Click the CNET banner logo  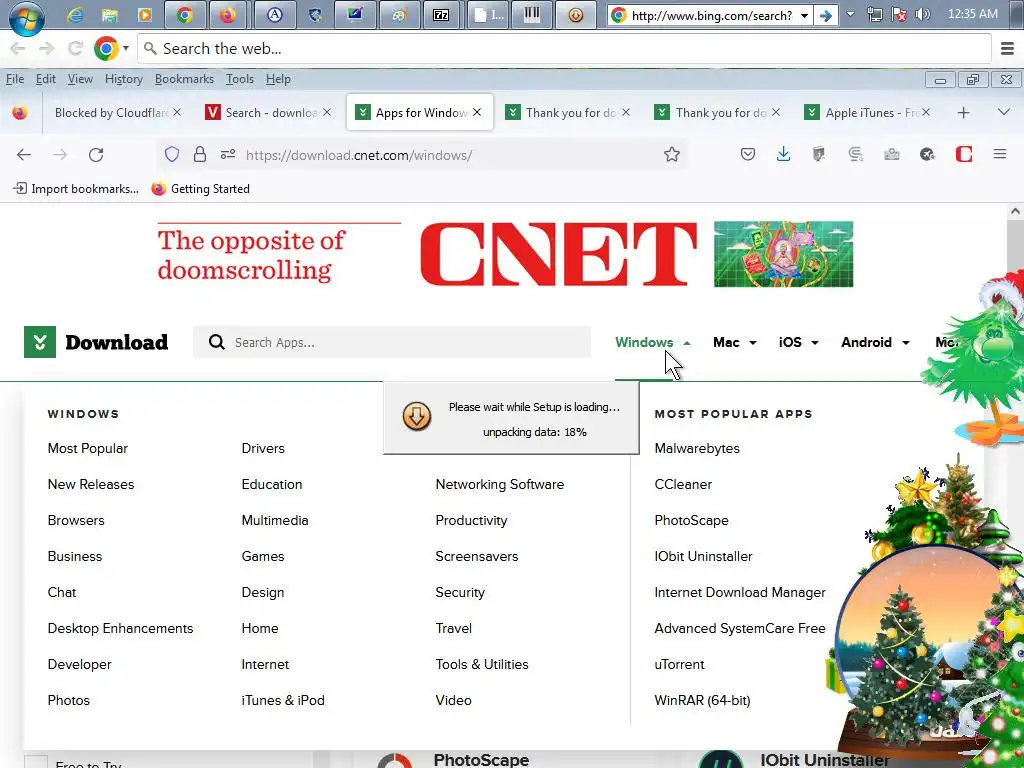[558, 255]
